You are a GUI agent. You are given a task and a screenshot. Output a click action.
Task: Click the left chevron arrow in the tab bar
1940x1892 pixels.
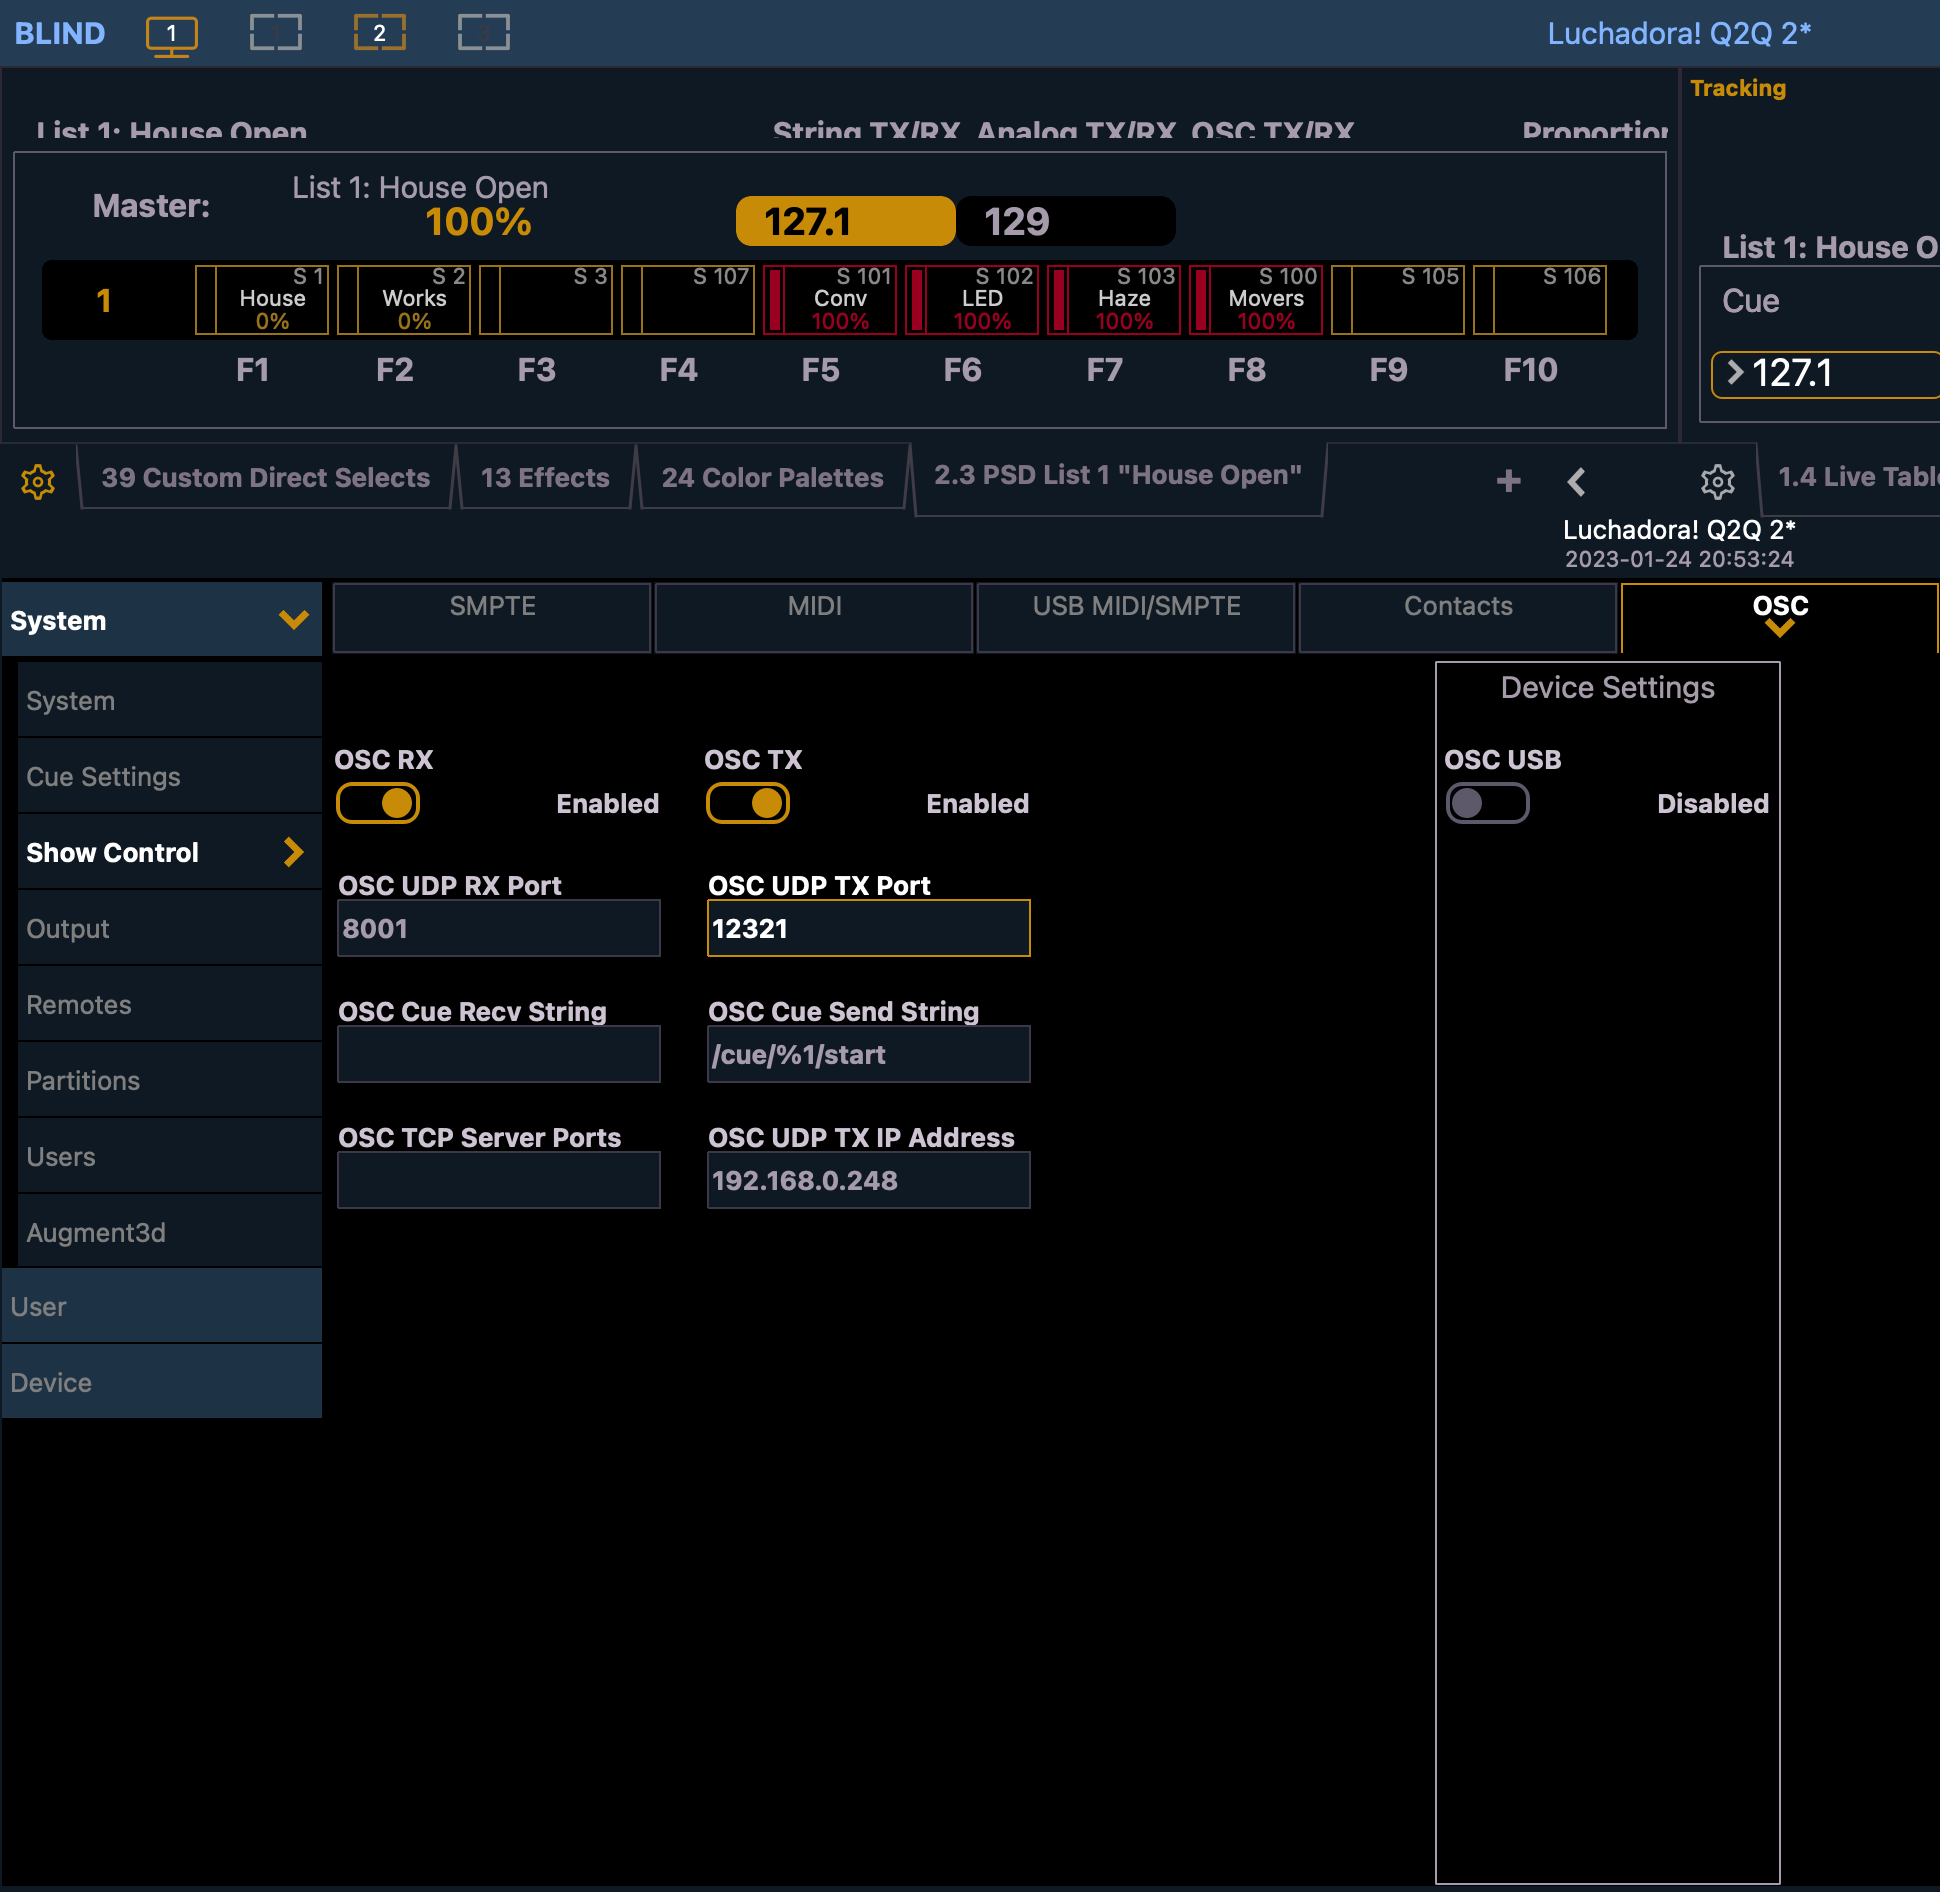tap(1577, 481)
